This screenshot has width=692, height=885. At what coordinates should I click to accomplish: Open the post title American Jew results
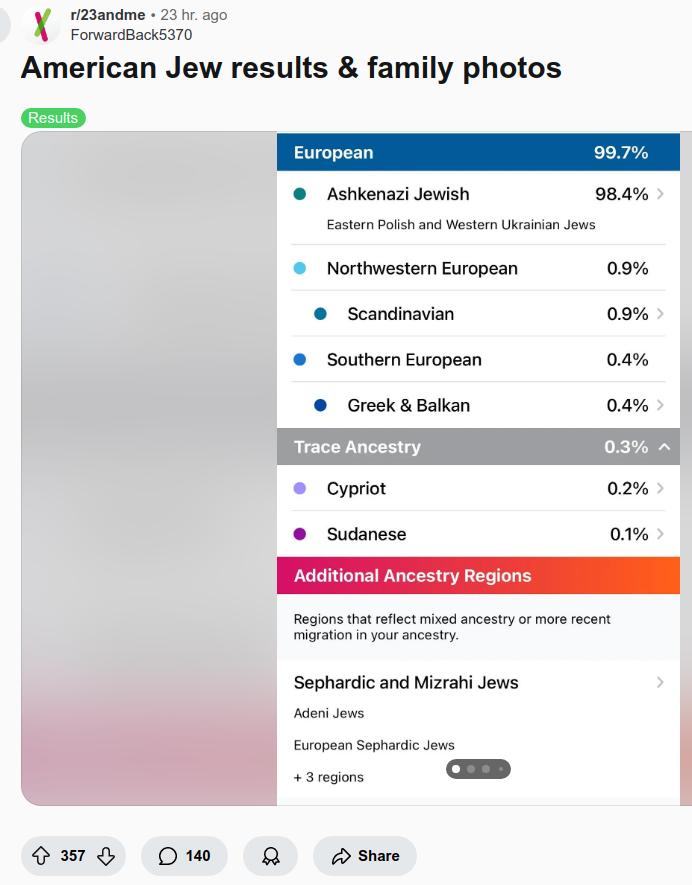pyautogui.click(x=291, y=68)
